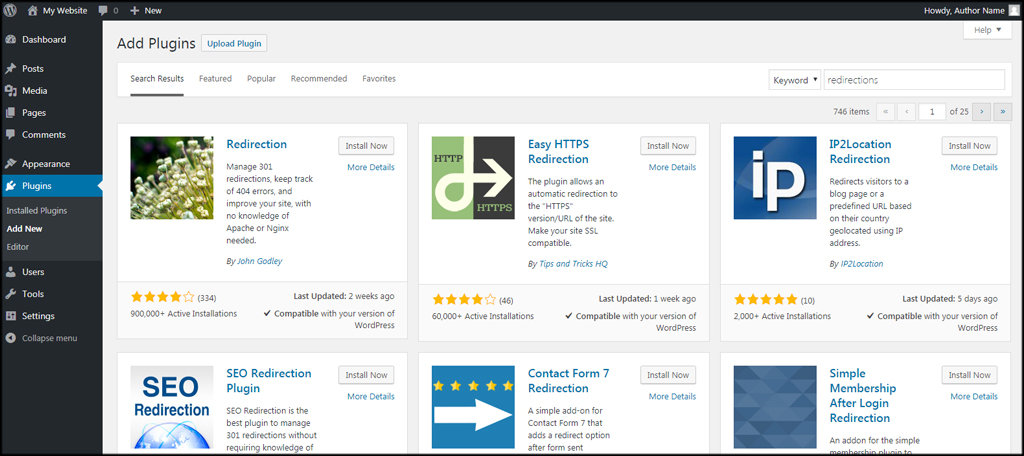Open More Details for SEO Redirection Plugin

coord(371,397)
